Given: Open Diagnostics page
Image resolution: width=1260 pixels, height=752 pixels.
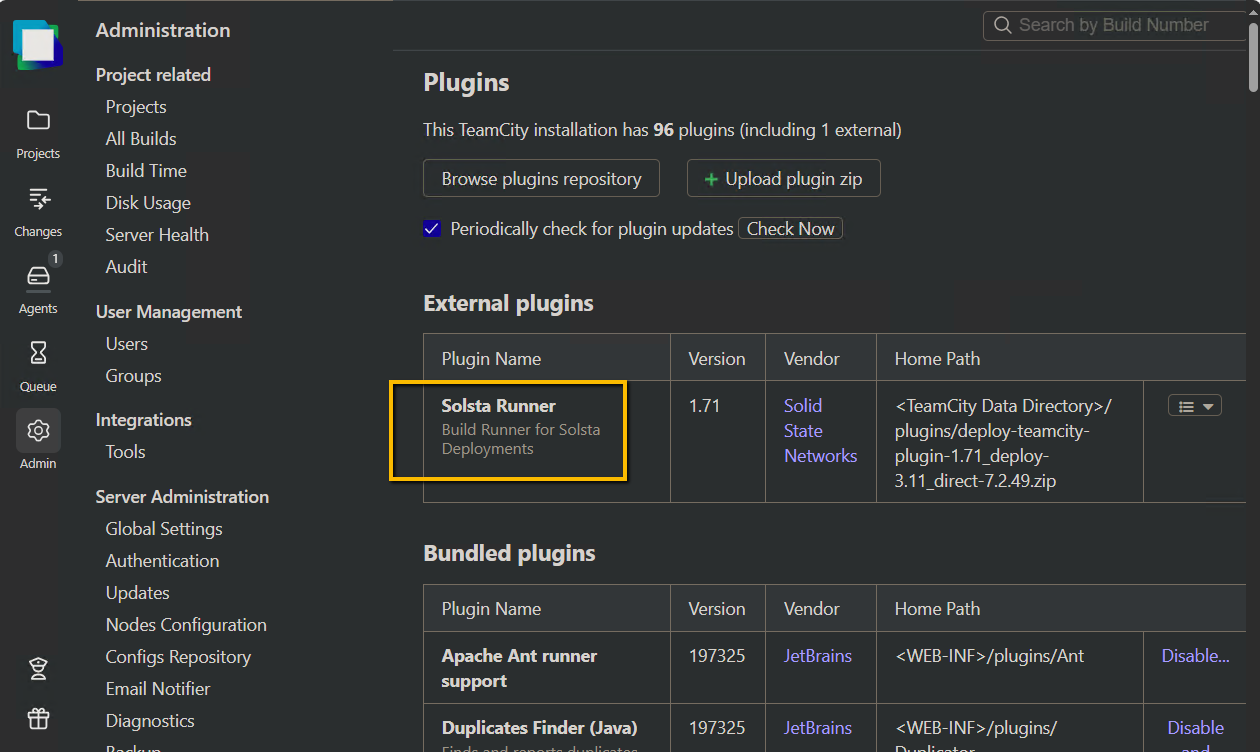Looking at the screenshot, I should click(x=150, y=721).
